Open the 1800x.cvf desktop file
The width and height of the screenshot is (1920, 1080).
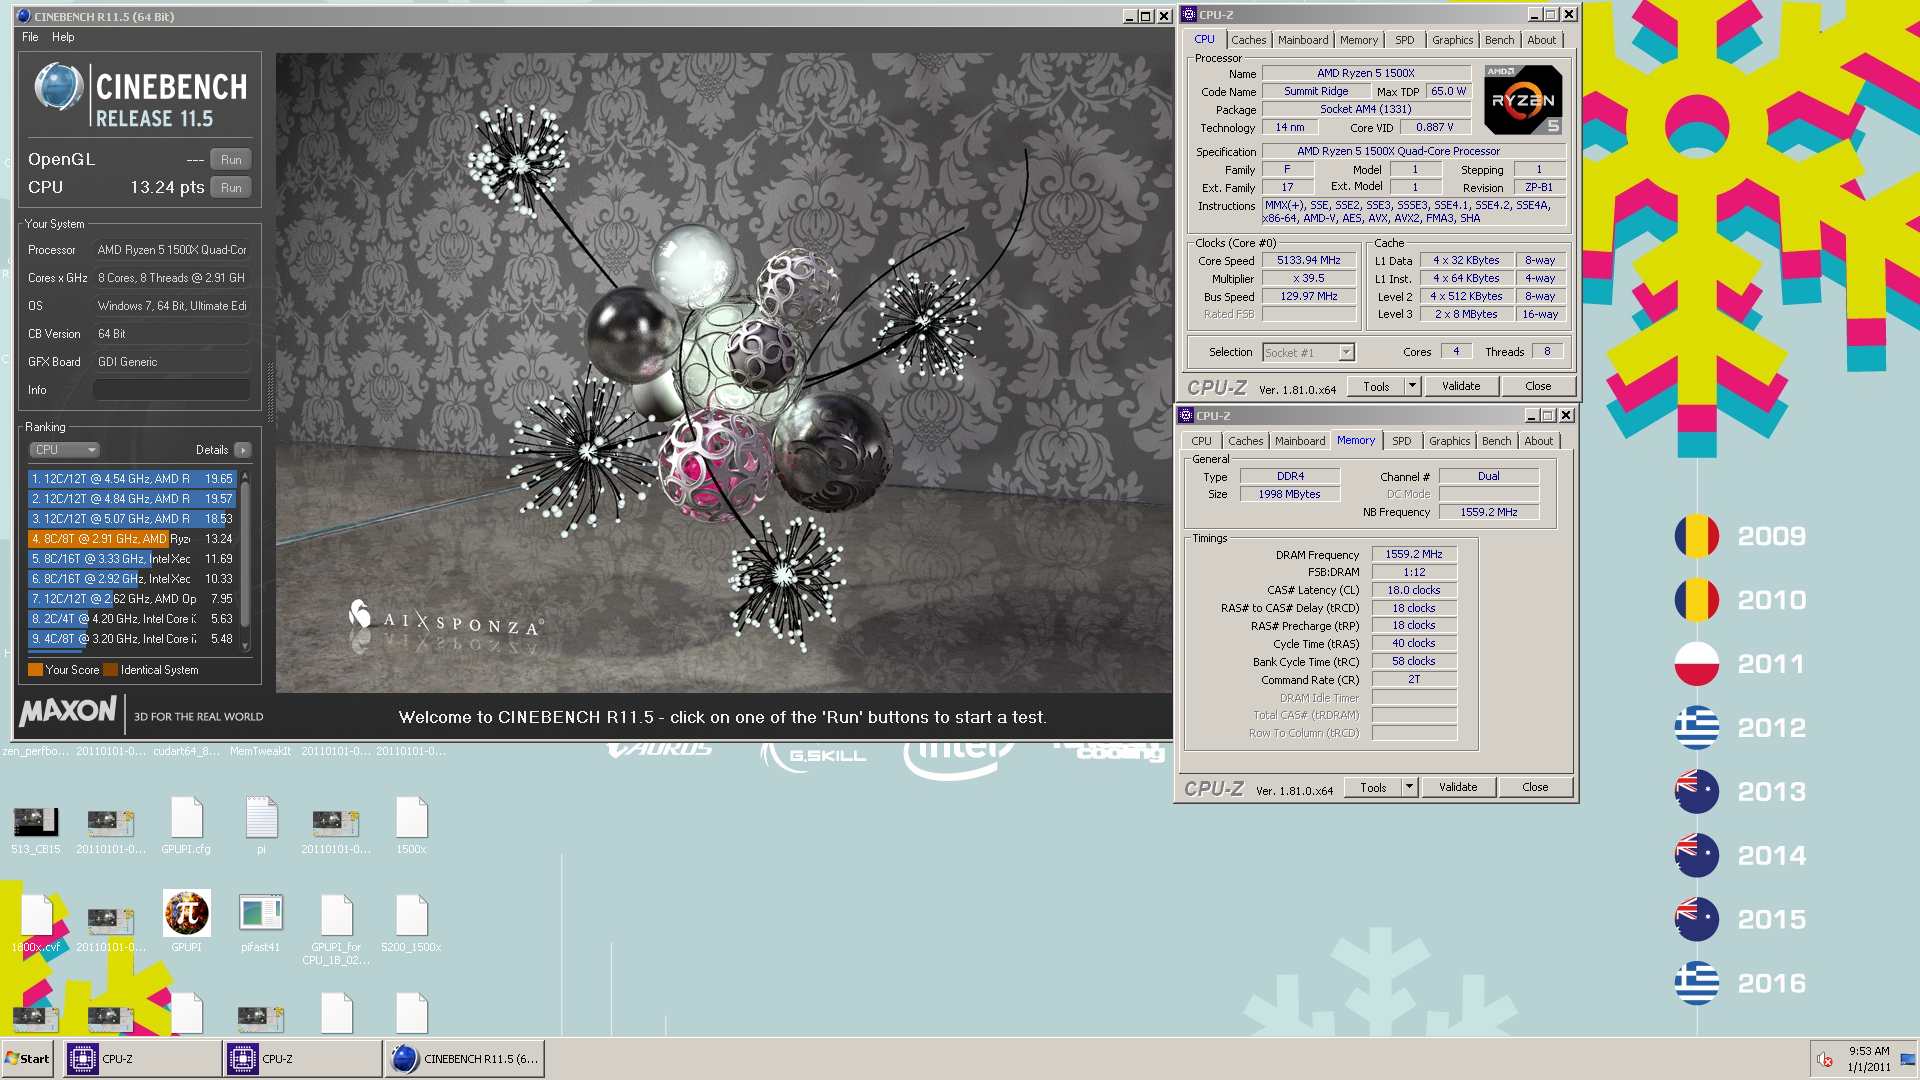point(36,922)
